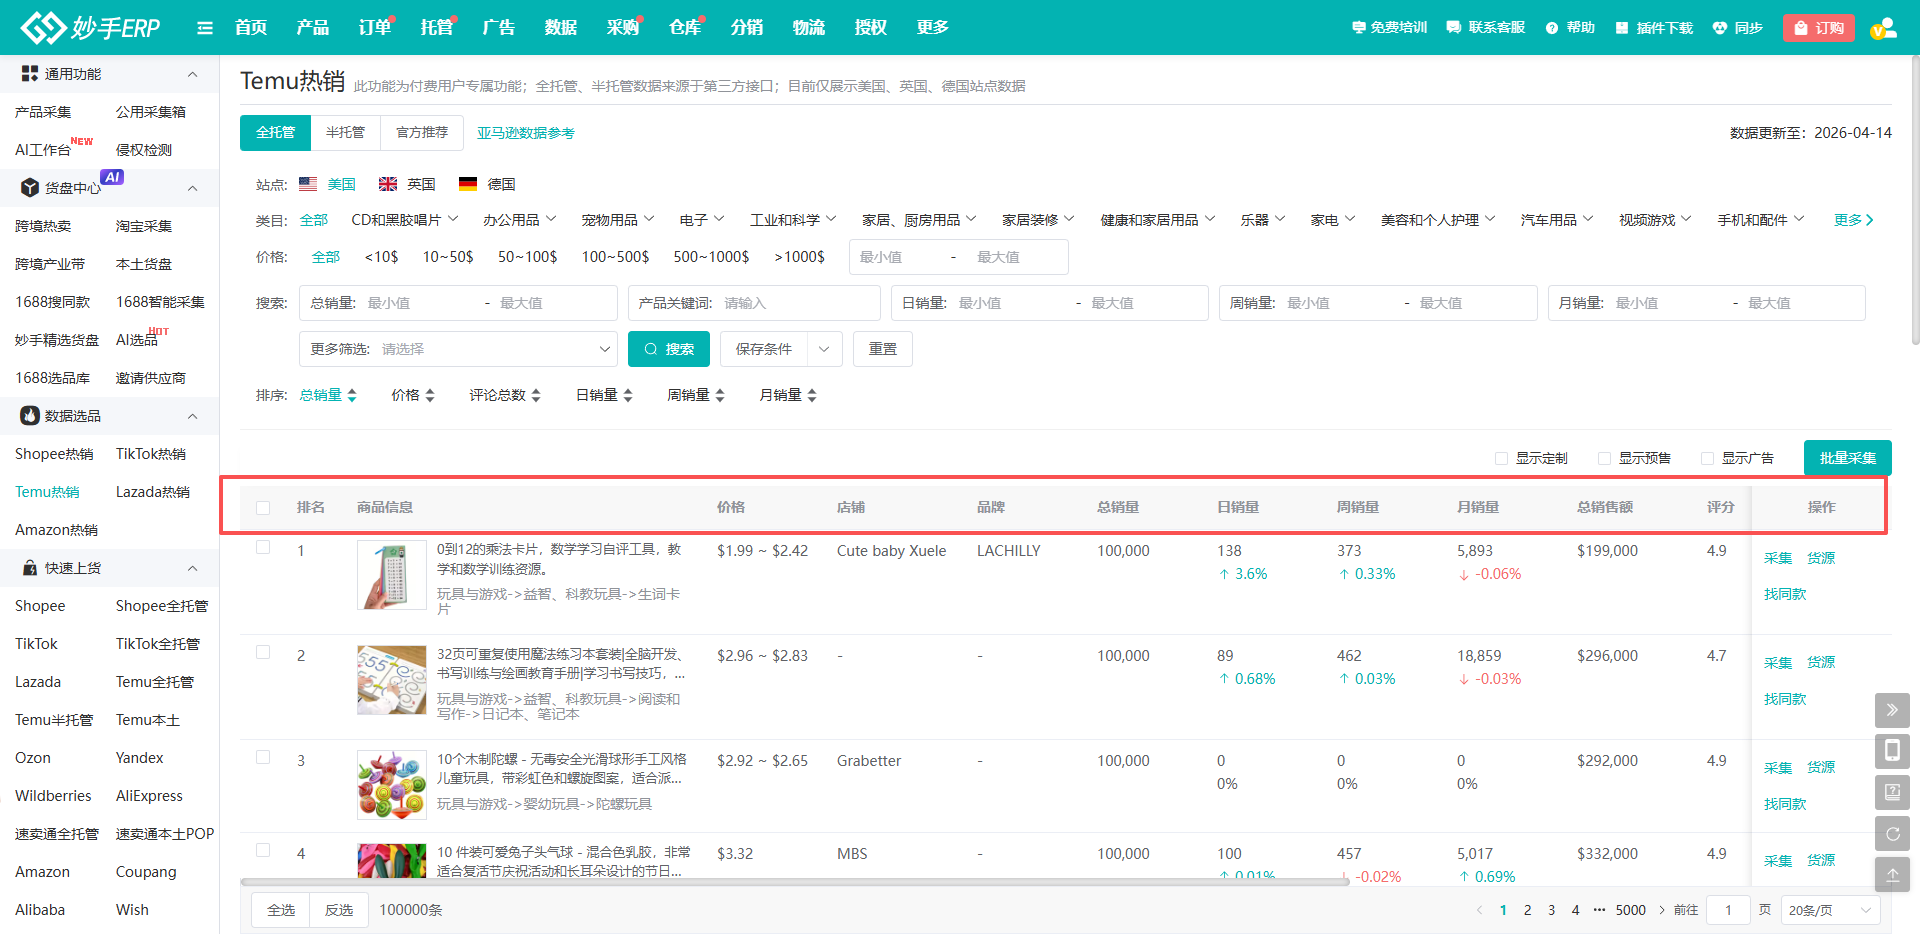Check the rank 1 product row

click(263, 547)
